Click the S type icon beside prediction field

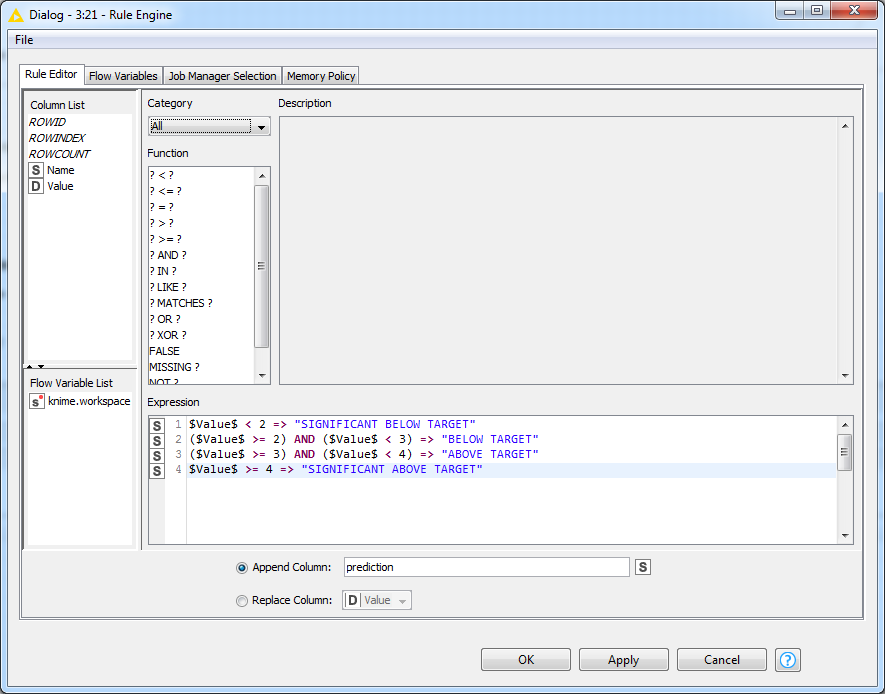[x=643, y=567]
